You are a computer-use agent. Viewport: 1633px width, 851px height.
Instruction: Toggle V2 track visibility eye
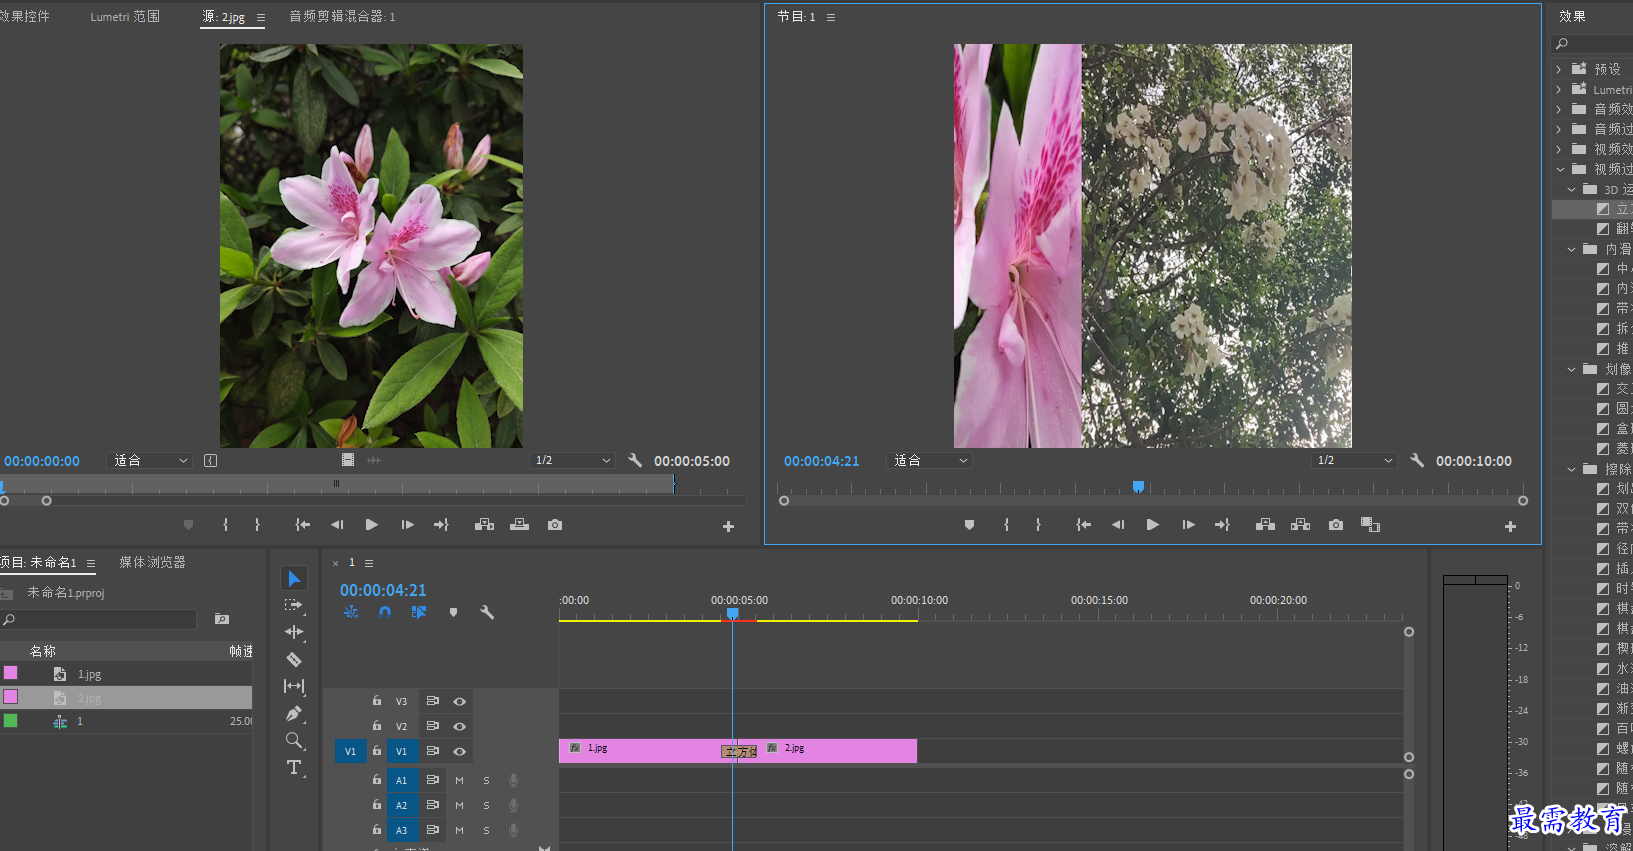(459, 726)
